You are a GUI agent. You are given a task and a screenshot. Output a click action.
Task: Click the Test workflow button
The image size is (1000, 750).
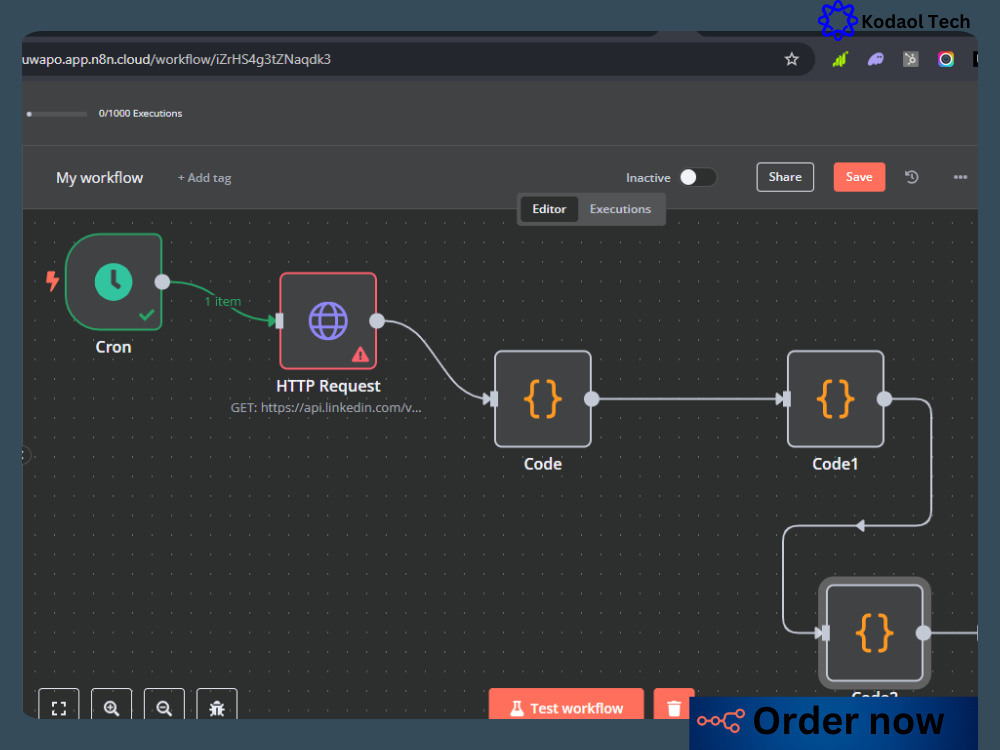tap(566, 705)
